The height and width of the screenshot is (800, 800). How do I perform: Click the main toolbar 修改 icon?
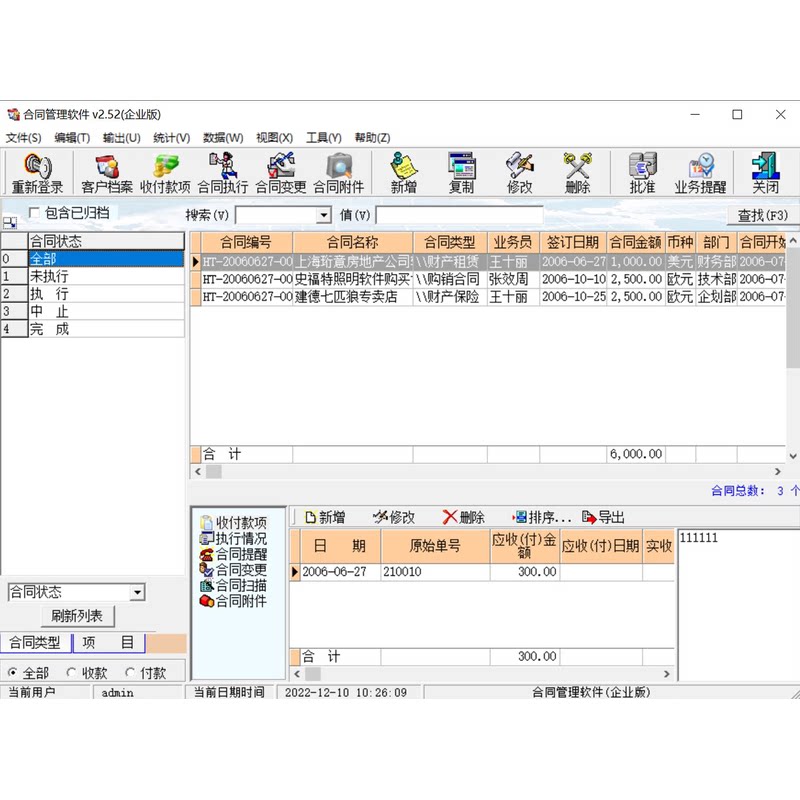pyautogui.click(x=519, y=173)
